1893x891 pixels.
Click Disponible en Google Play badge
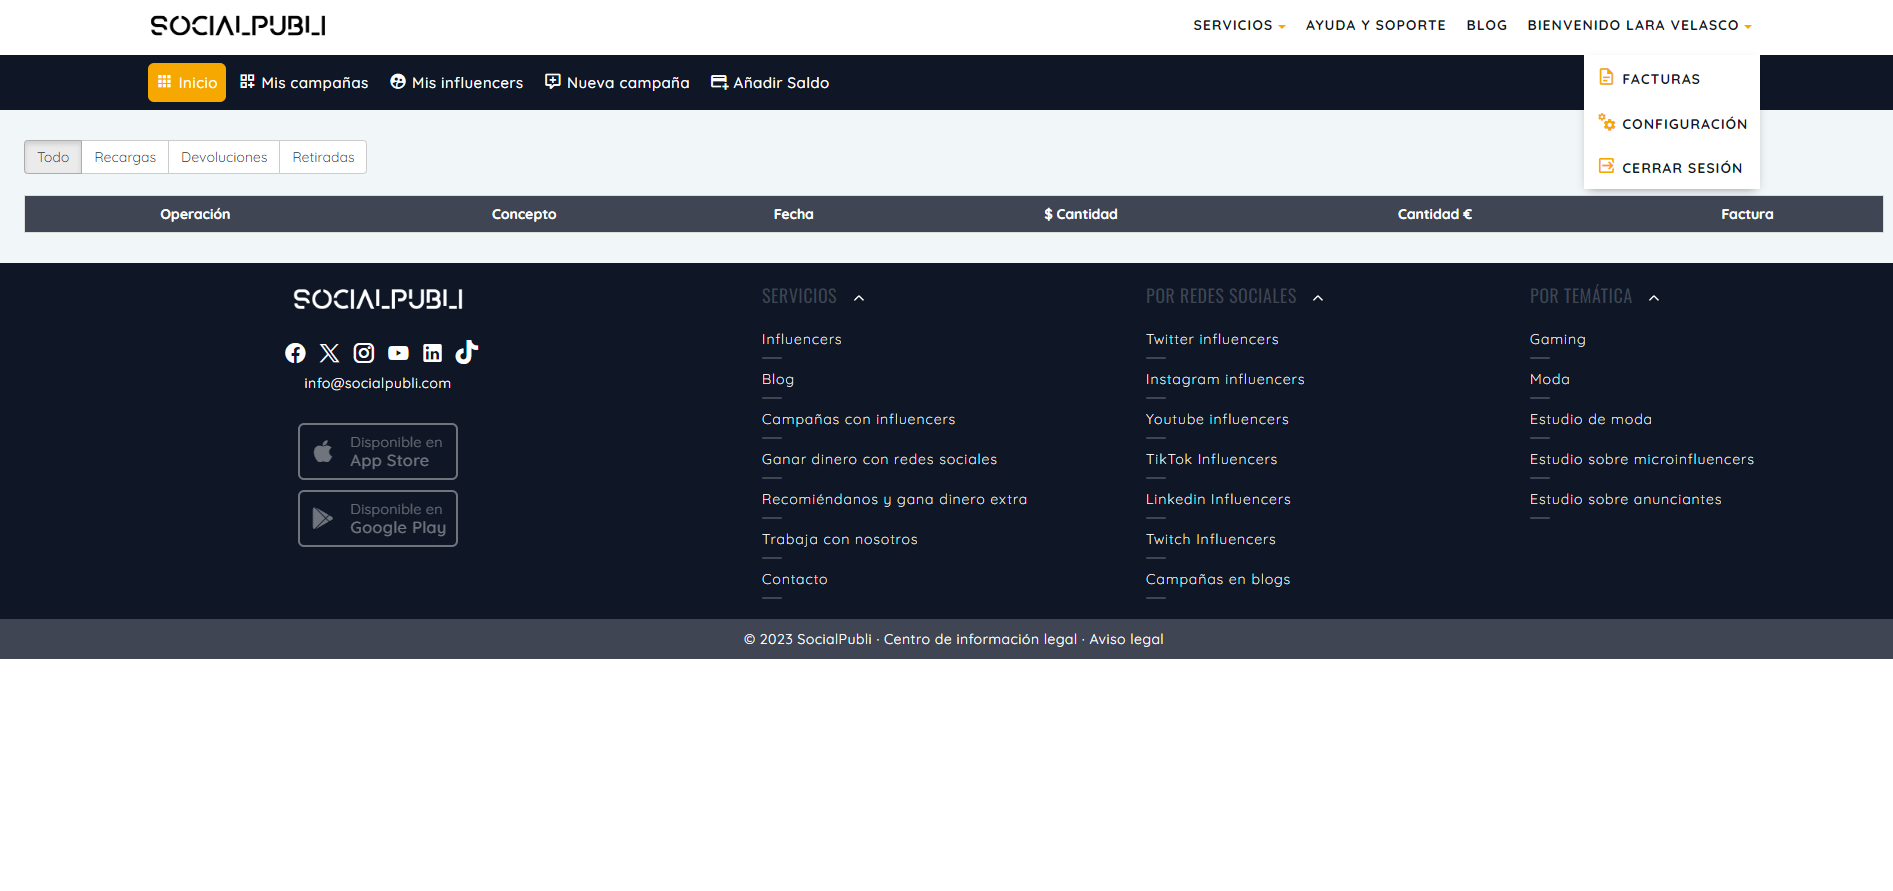378,518
